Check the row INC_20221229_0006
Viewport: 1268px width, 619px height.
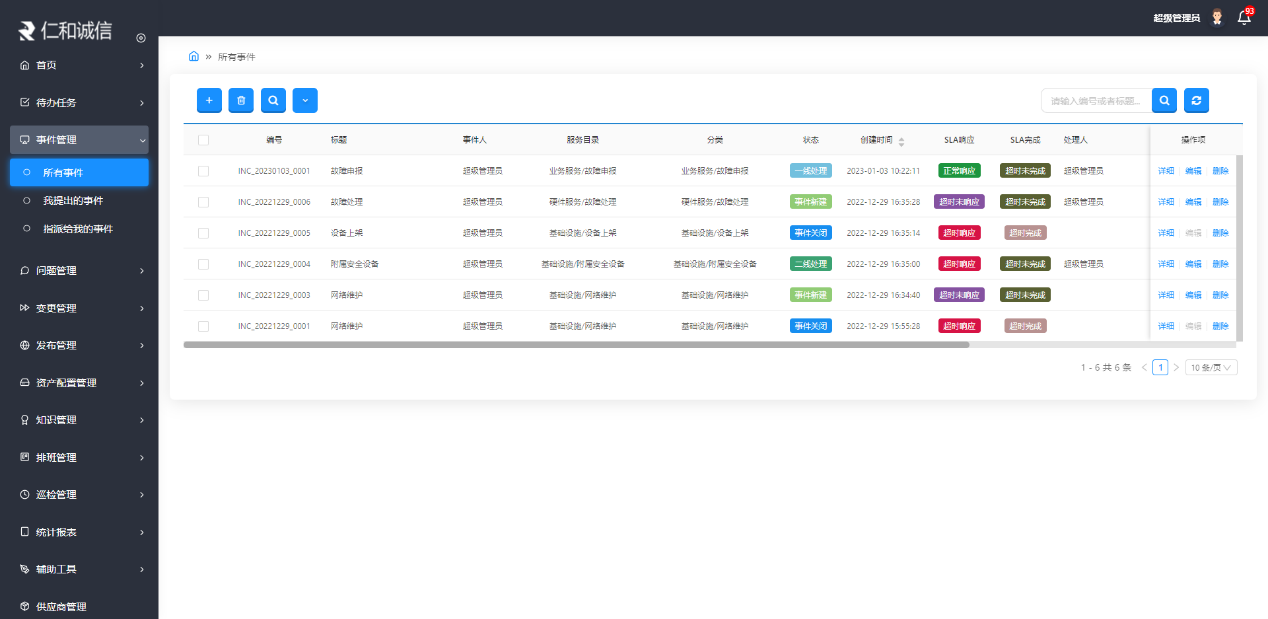click(x=203, y=202)
